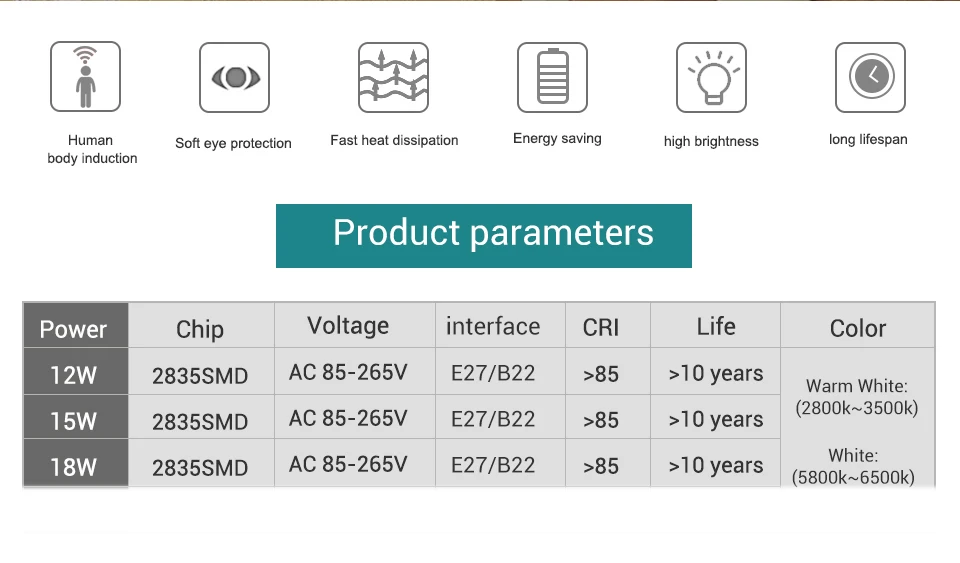Select the 15W power row cell
960x563 pixels.
point(74,421)
